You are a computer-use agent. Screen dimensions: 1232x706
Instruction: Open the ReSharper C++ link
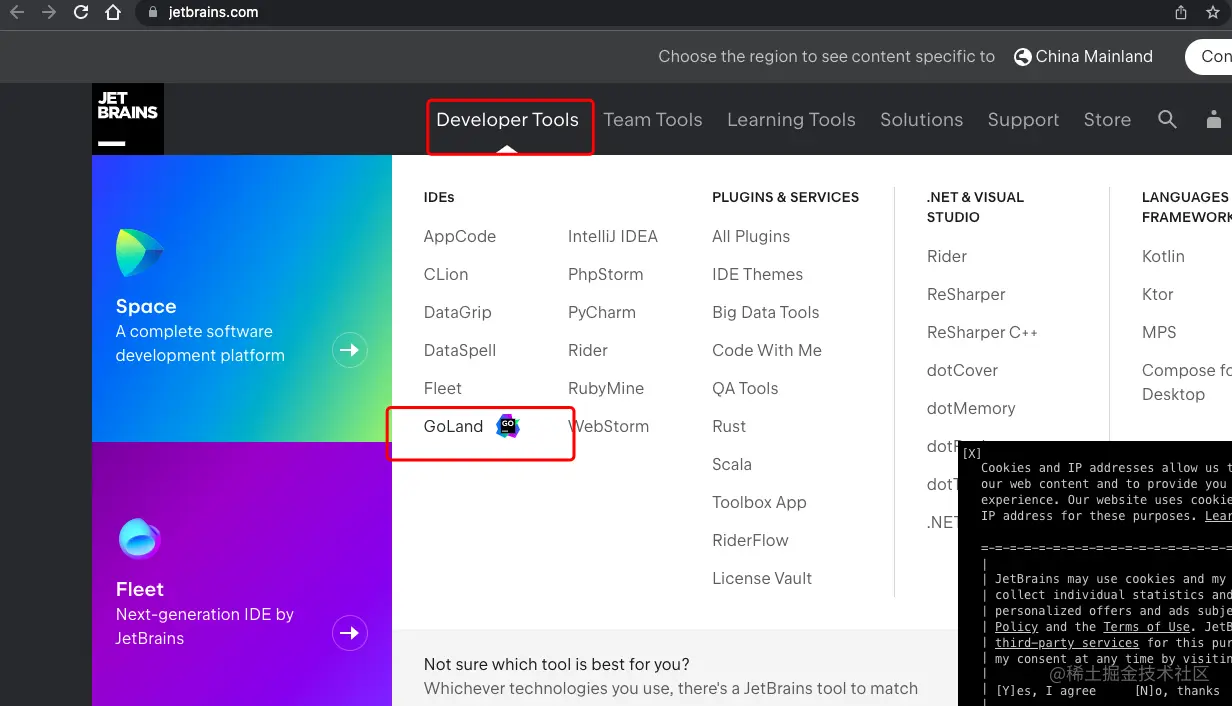pyautogui.click(x=982, y=333)
